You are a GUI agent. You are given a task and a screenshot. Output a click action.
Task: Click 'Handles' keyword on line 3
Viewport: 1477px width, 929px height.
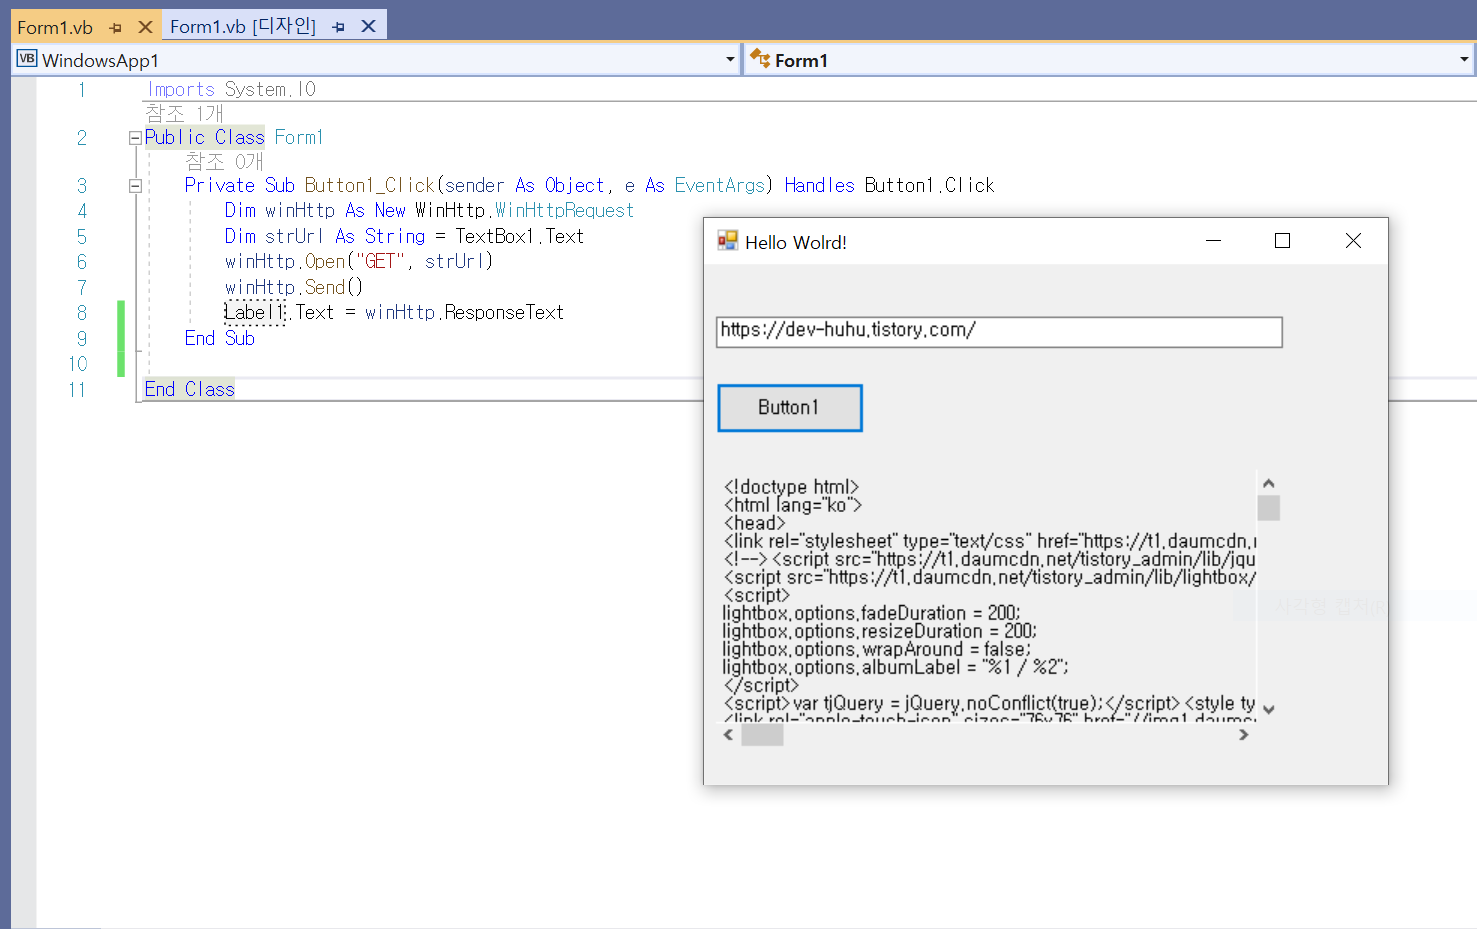tap(819, 185)
